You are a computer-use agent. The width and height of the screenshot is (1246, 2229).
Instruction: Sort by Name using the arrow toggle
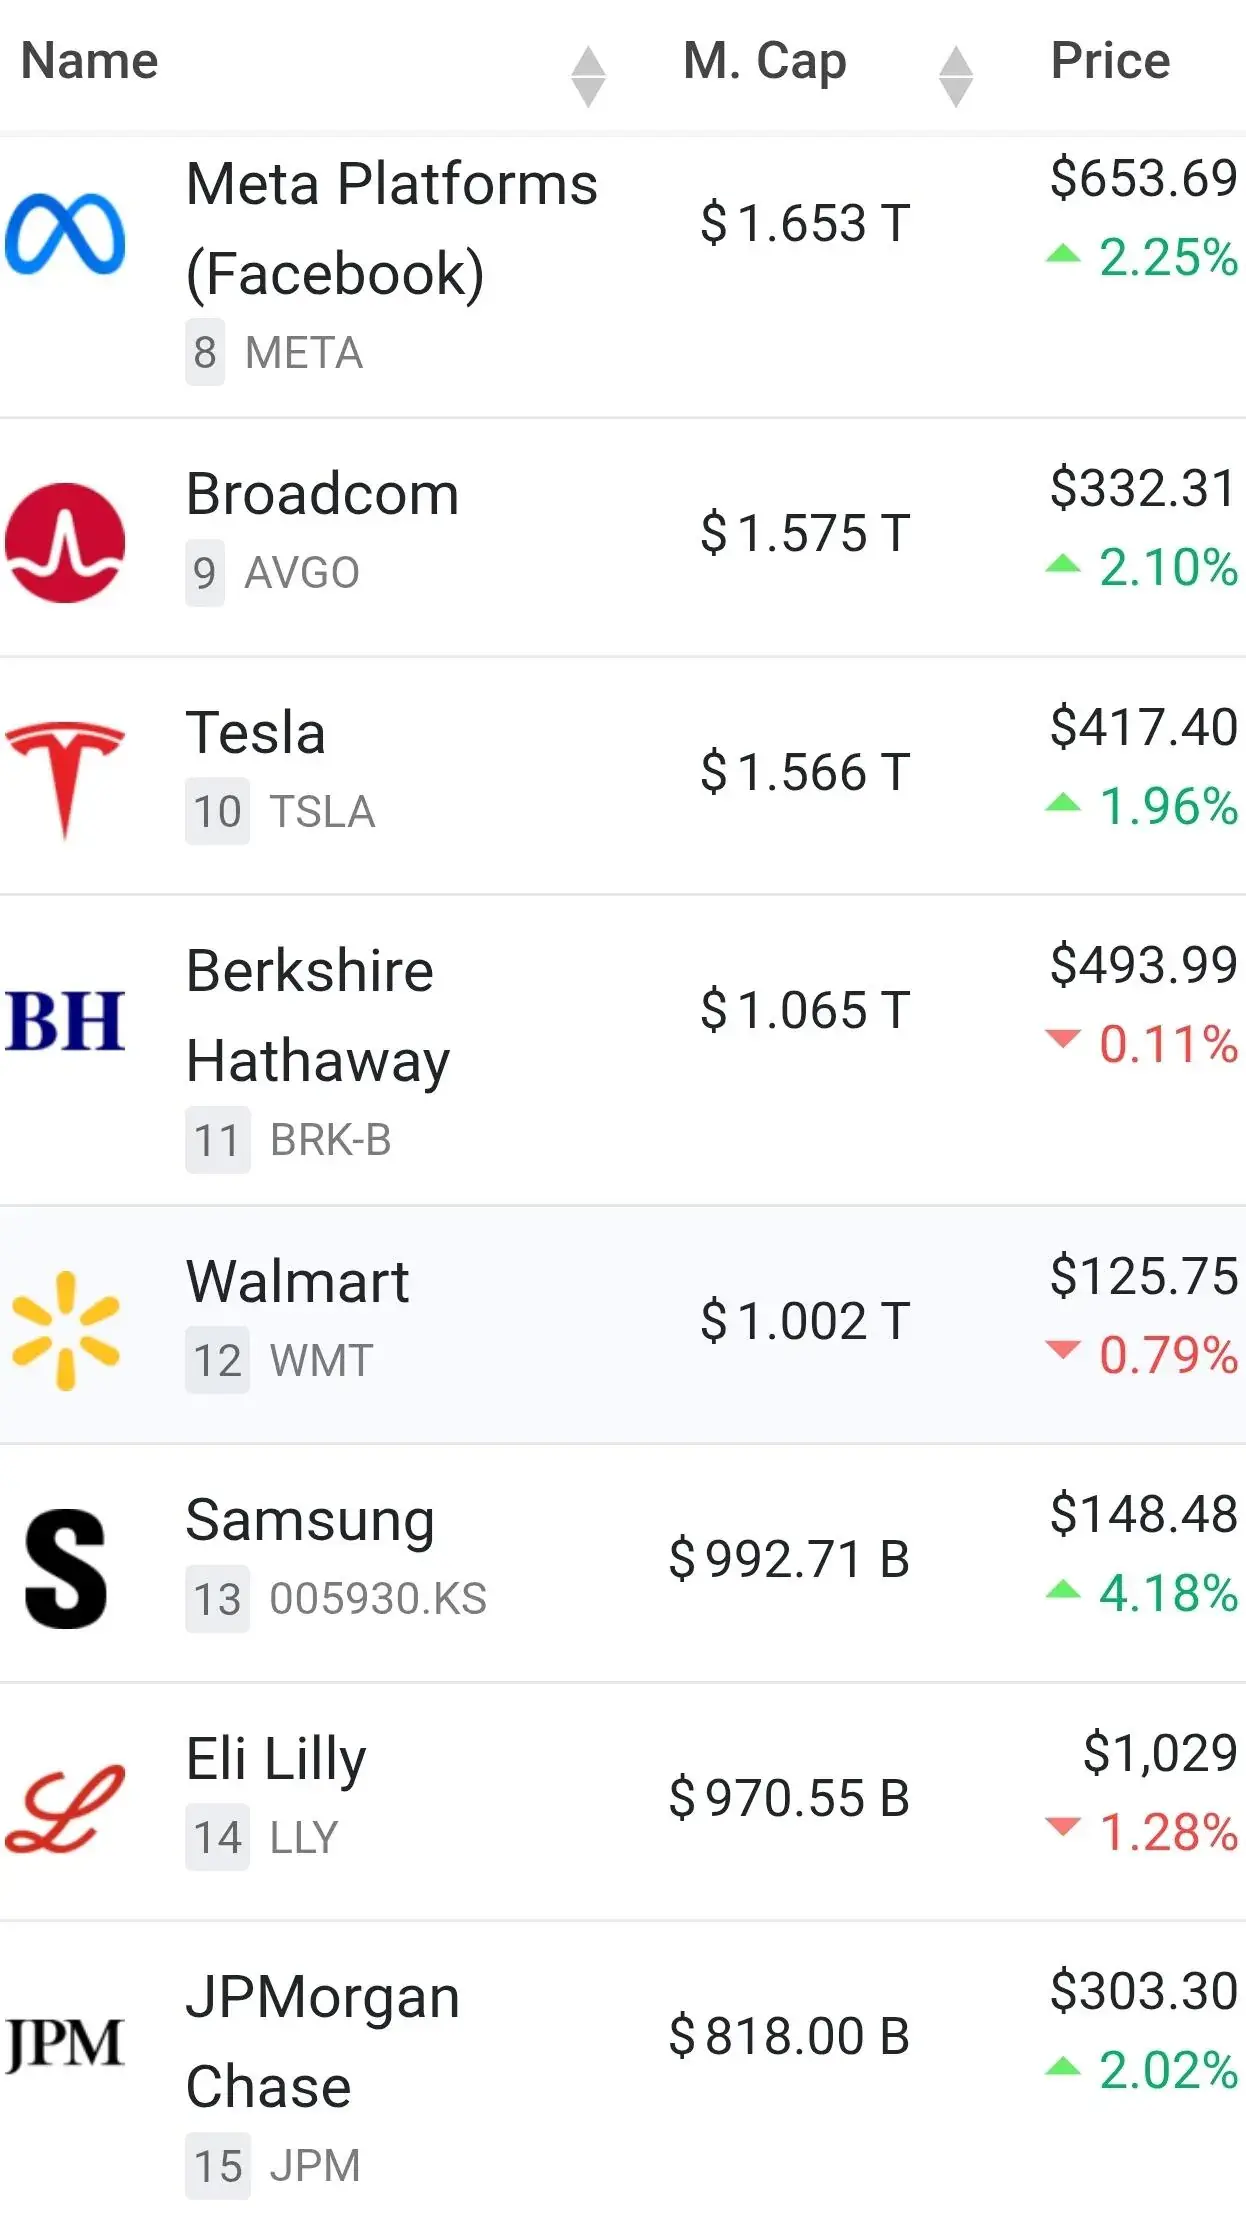pos(588,76)
